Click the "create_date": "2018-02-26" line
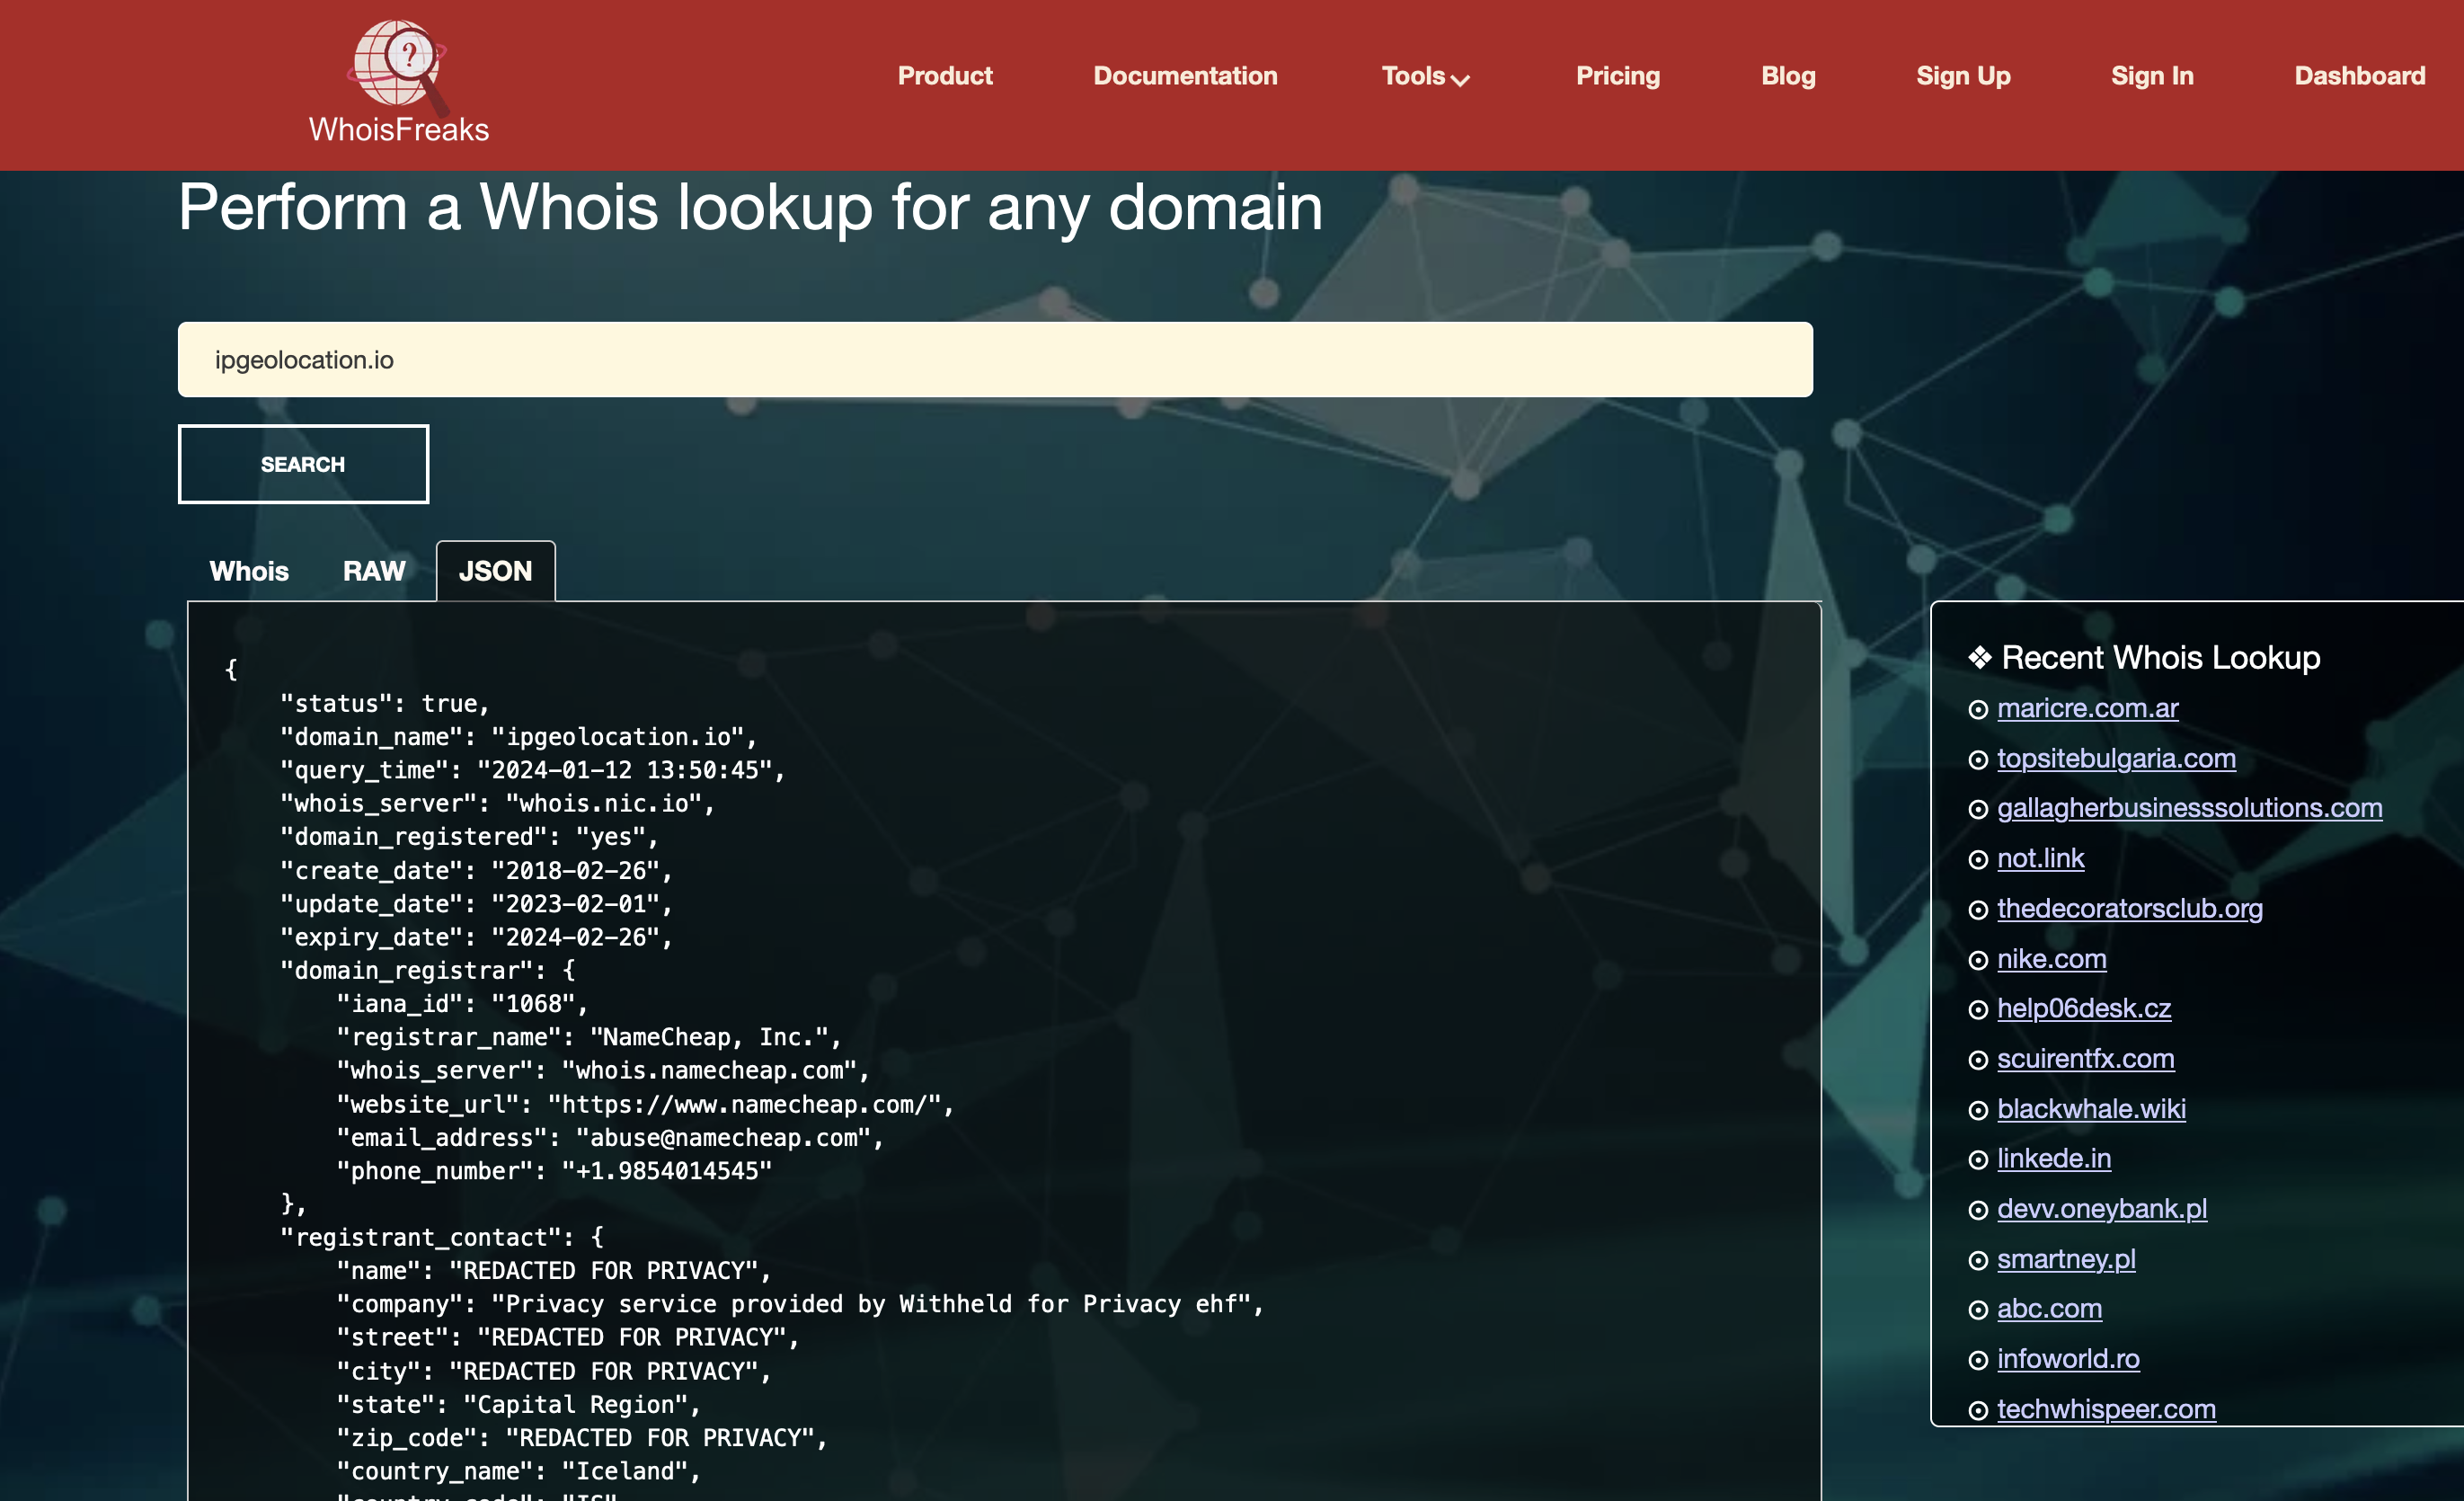The height and width of the screenshot is (1501, 2464). click(476, 870)
